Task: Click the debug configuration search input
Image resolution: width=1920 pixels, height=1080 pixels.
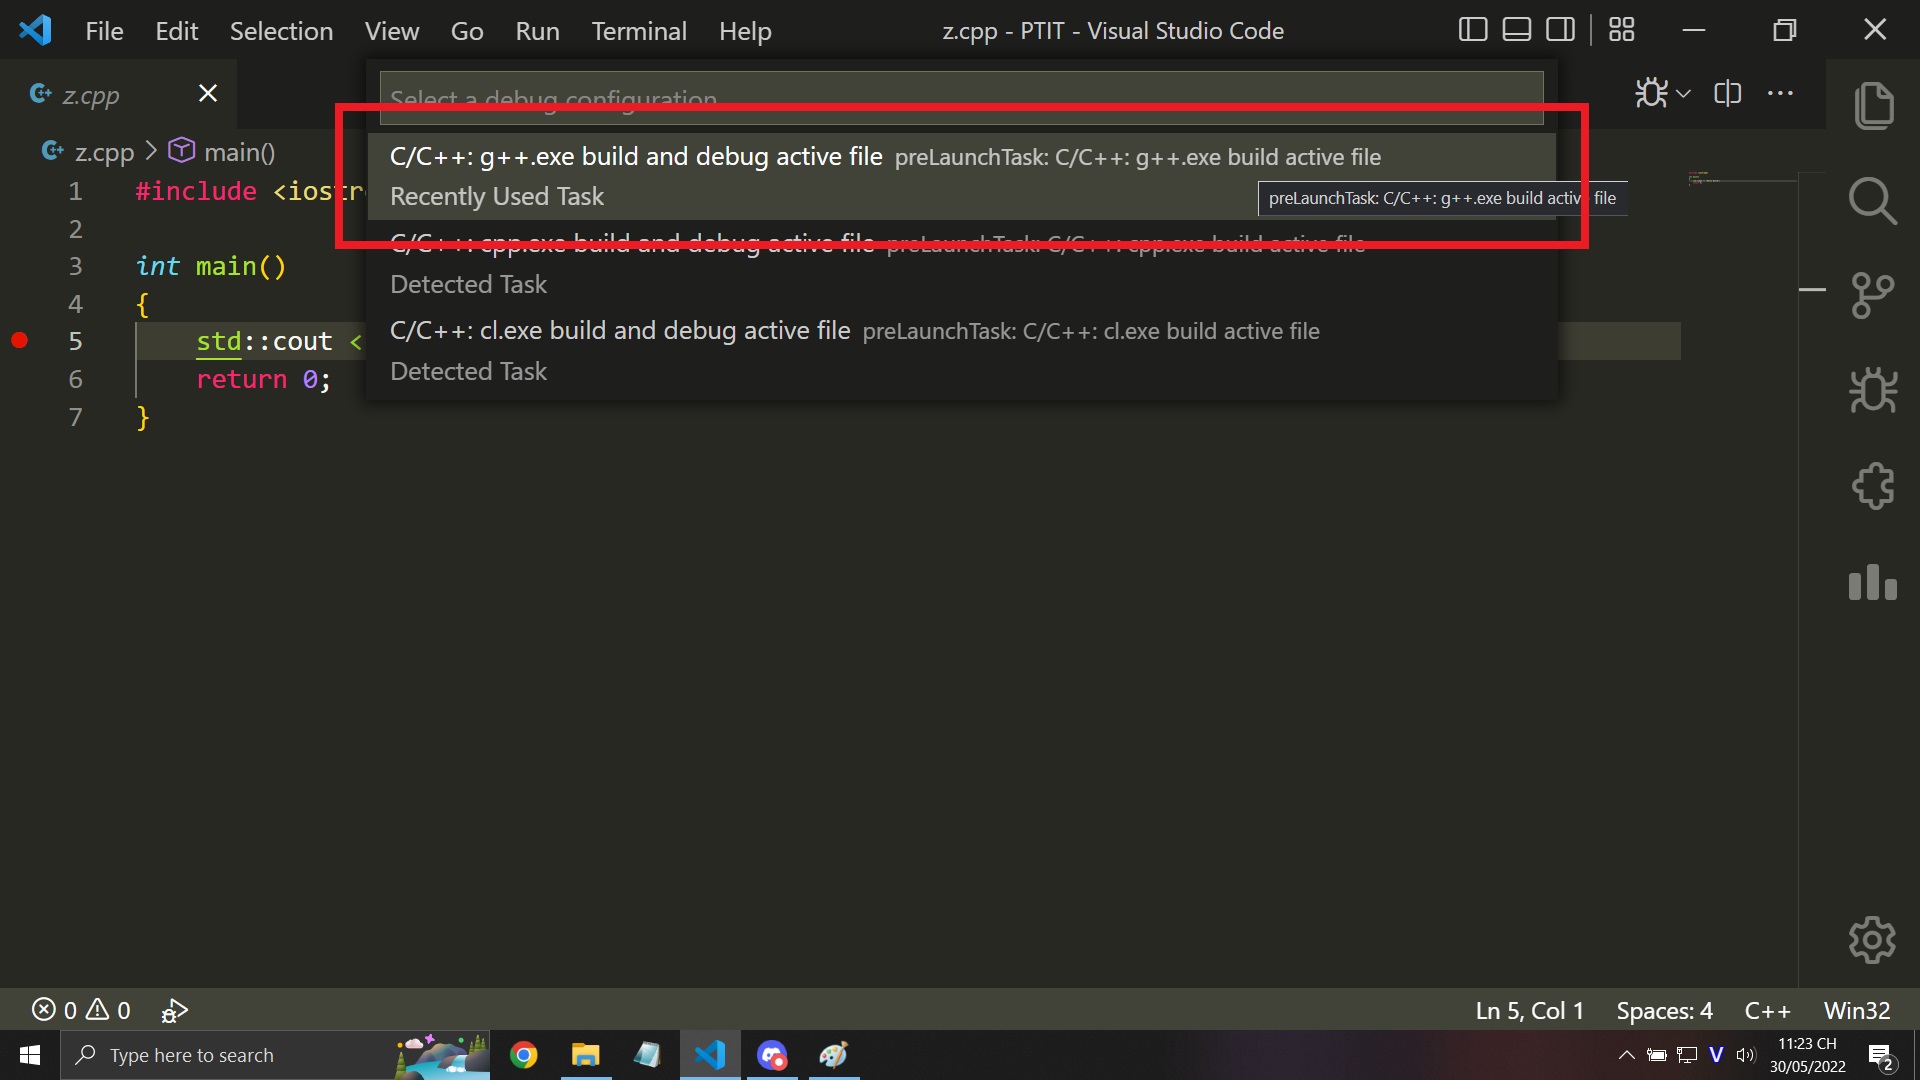Action: (961, 98)
